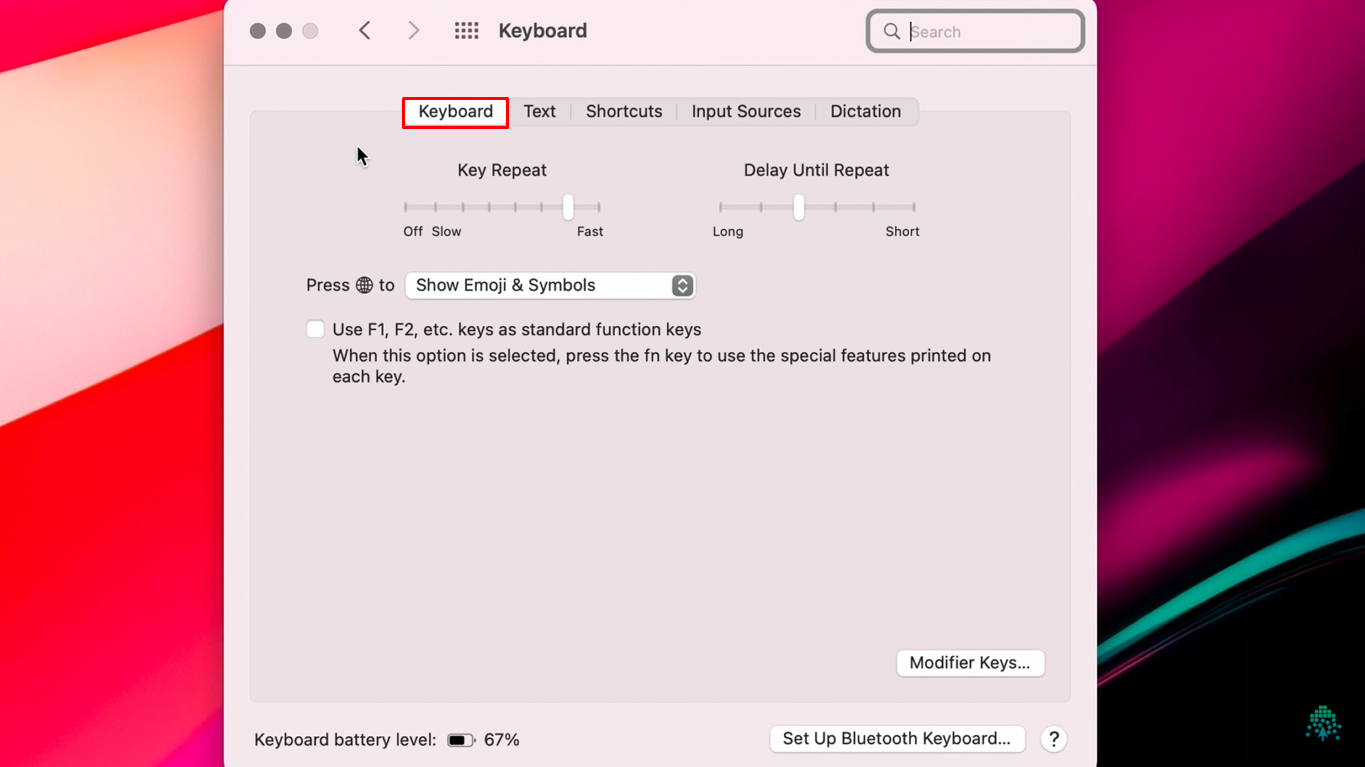Screen dimensions: 1365x767
Task: Click the double-arrow chevron on the popup menu
Action: point(682,285)
